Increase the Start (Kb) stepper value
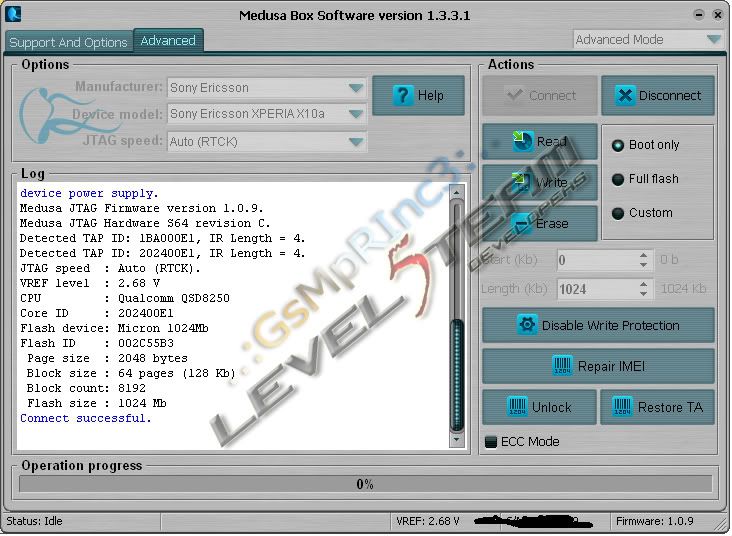 (644, 255)
